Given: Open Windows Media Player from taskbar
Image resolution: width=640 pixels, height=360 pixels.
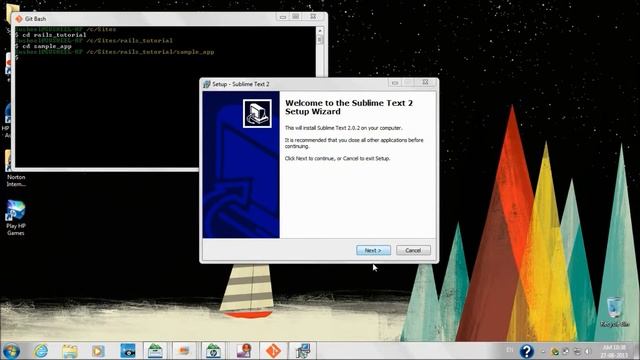Looking at the screenshot, I should pyautogui.click(x=98, y=351).
